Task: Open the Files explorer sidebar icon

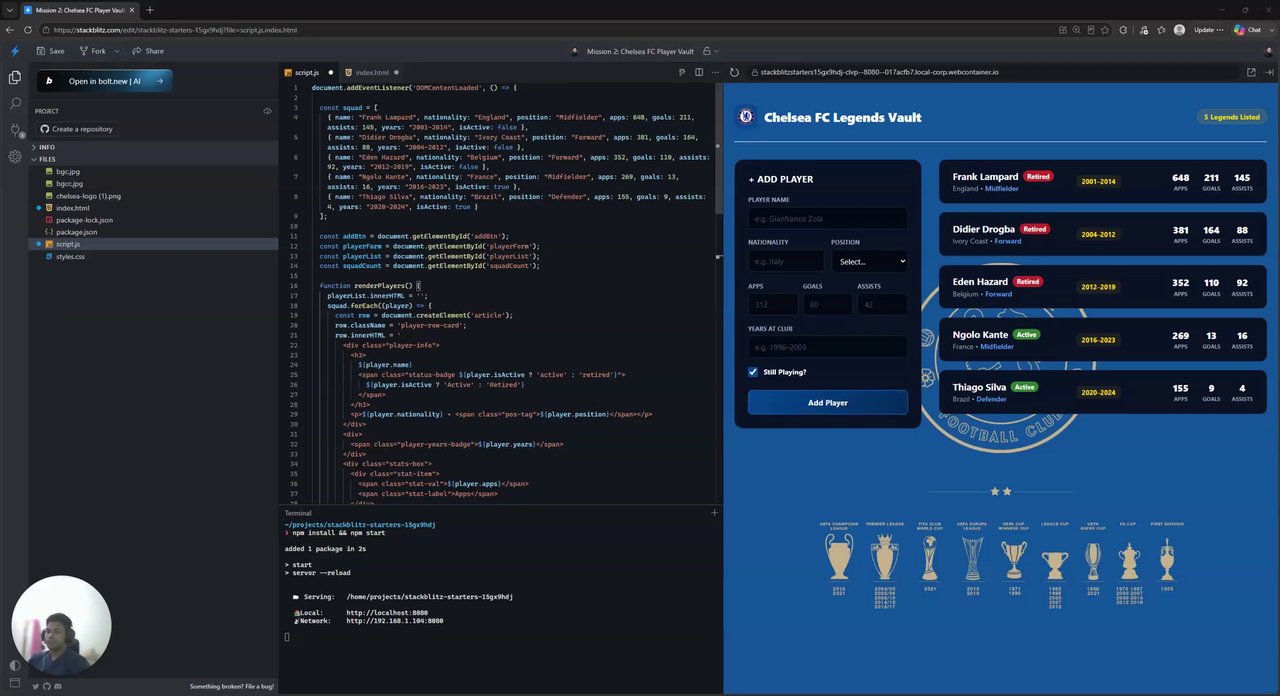Action: pyautogui.click(x=14, y=78)
